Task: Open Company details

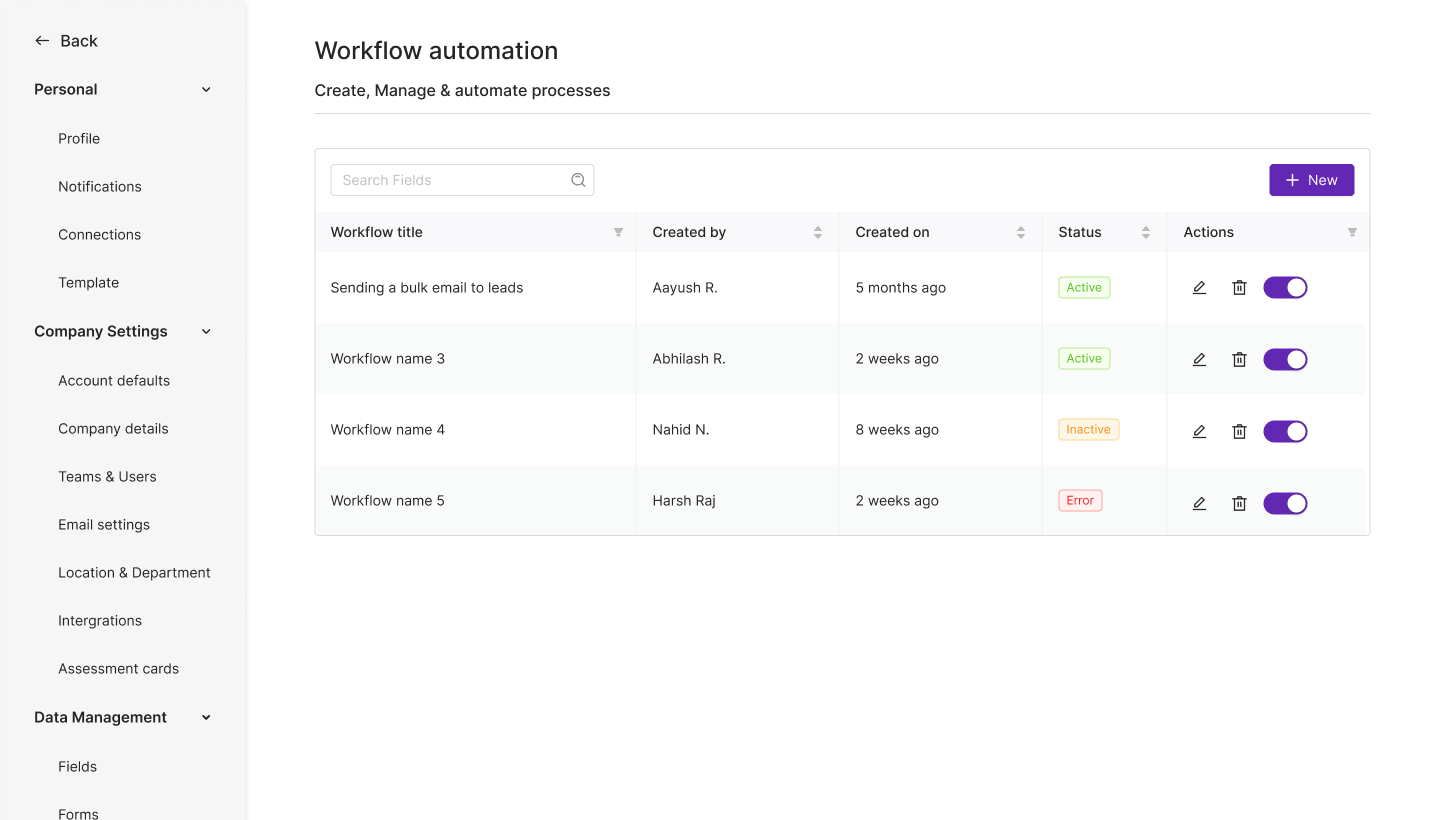Action: [x=113, y=428]
